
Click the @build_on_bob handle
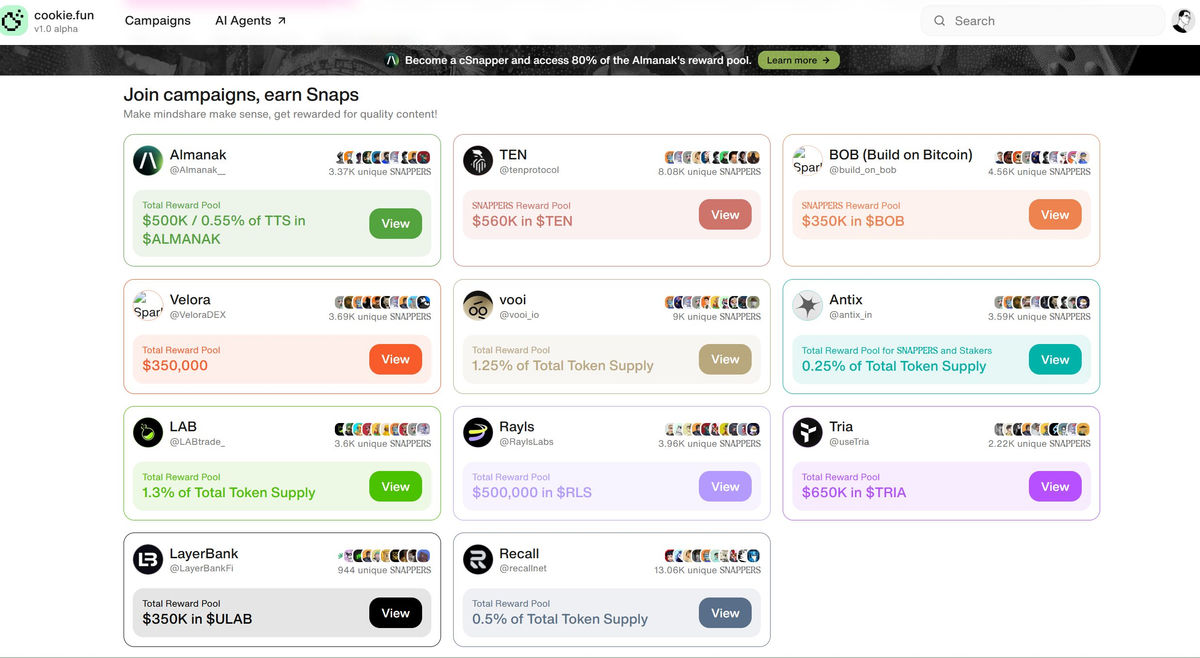tap(862, 171)
